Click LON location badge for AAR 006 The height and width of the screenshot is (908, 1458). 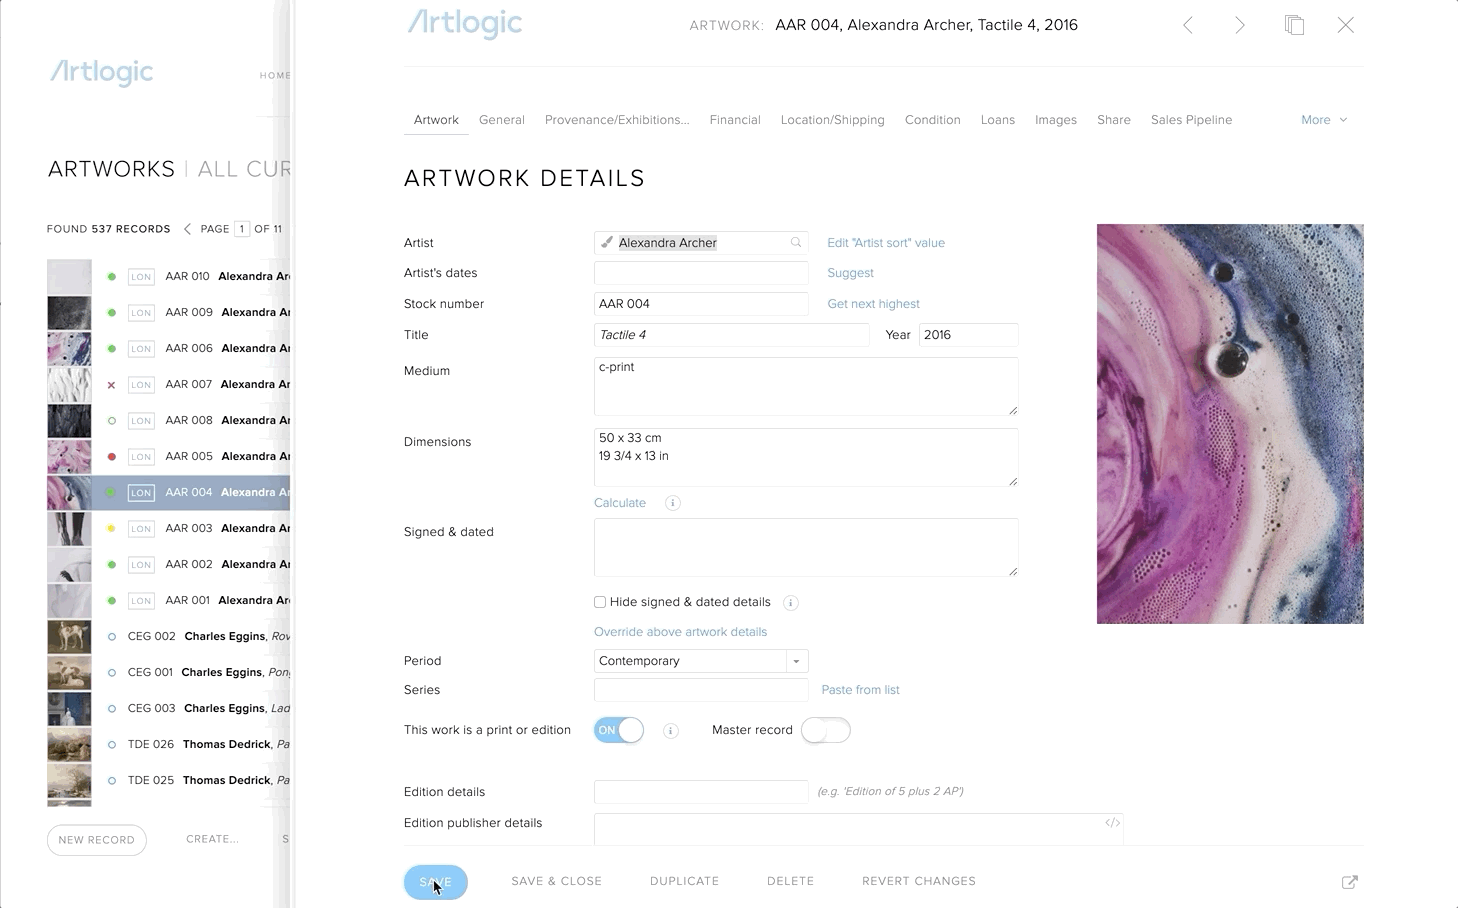point(141,349)
